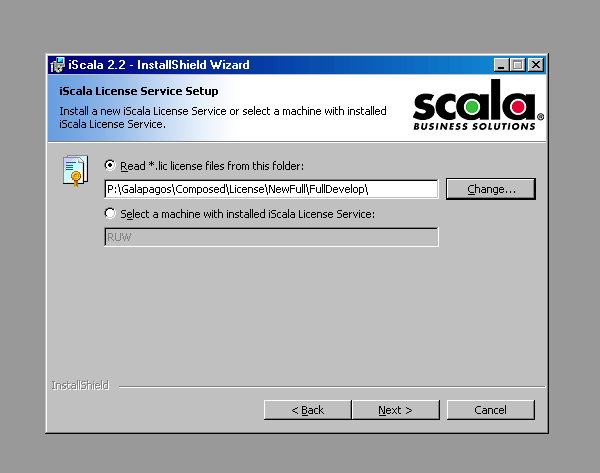Click the 'InstallShield' label text

click(80, 385)
